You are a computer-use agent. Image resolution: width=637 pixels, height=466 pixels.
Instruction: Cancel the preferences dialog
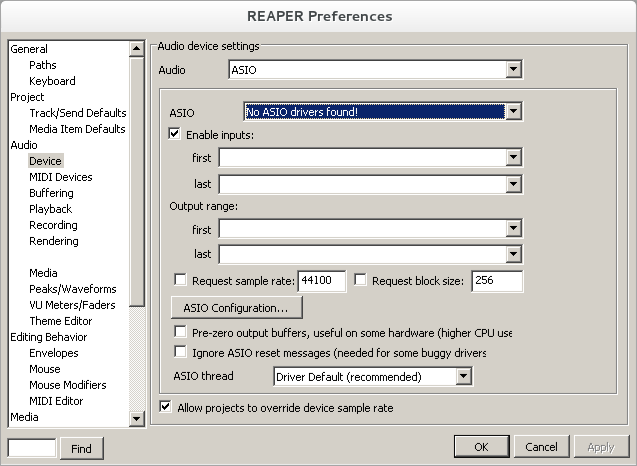[x=542, y=447]
